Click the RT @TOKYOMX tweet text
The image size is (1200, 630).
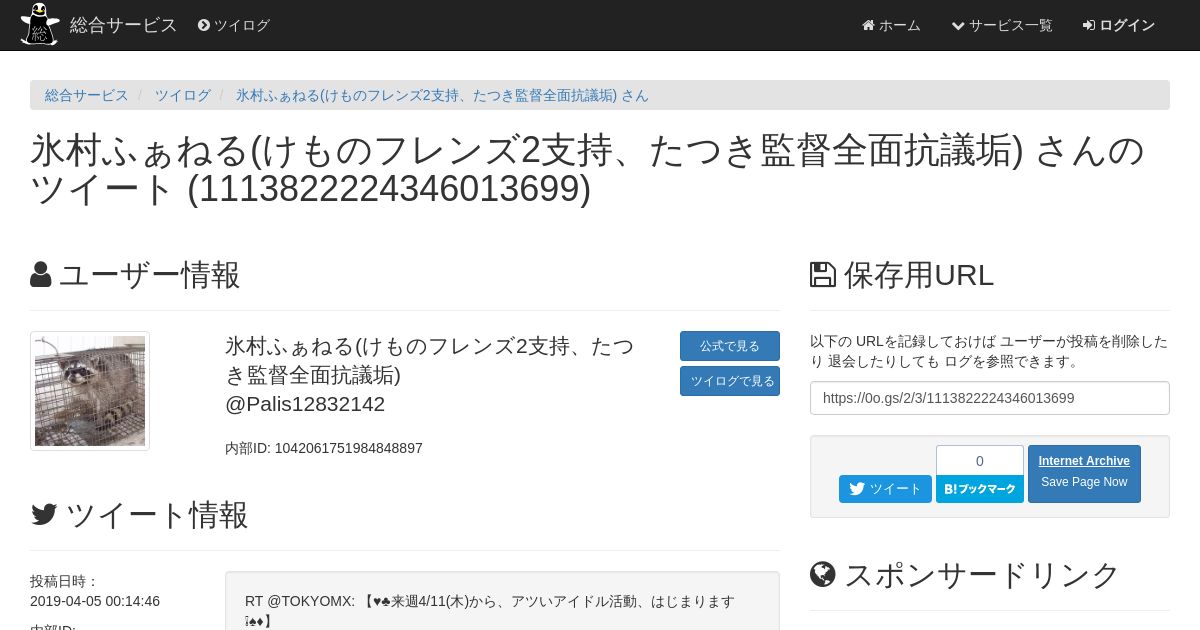[x=490, y=610]
